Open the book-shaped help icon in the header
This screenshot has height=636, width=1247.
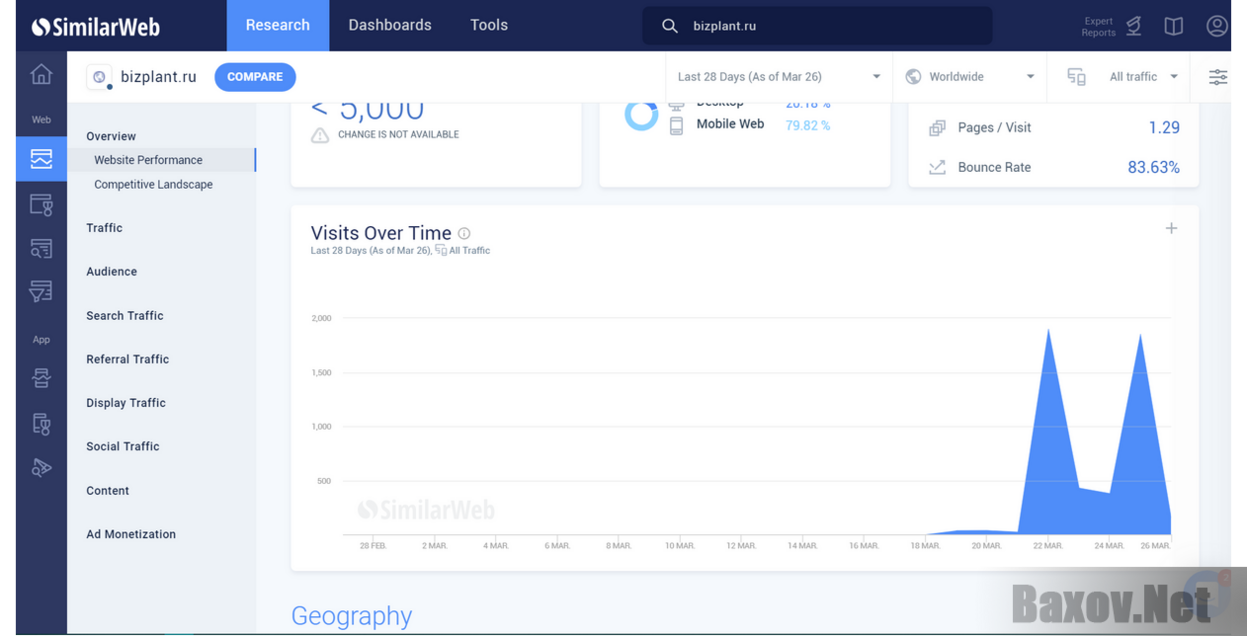(1174, 26)
